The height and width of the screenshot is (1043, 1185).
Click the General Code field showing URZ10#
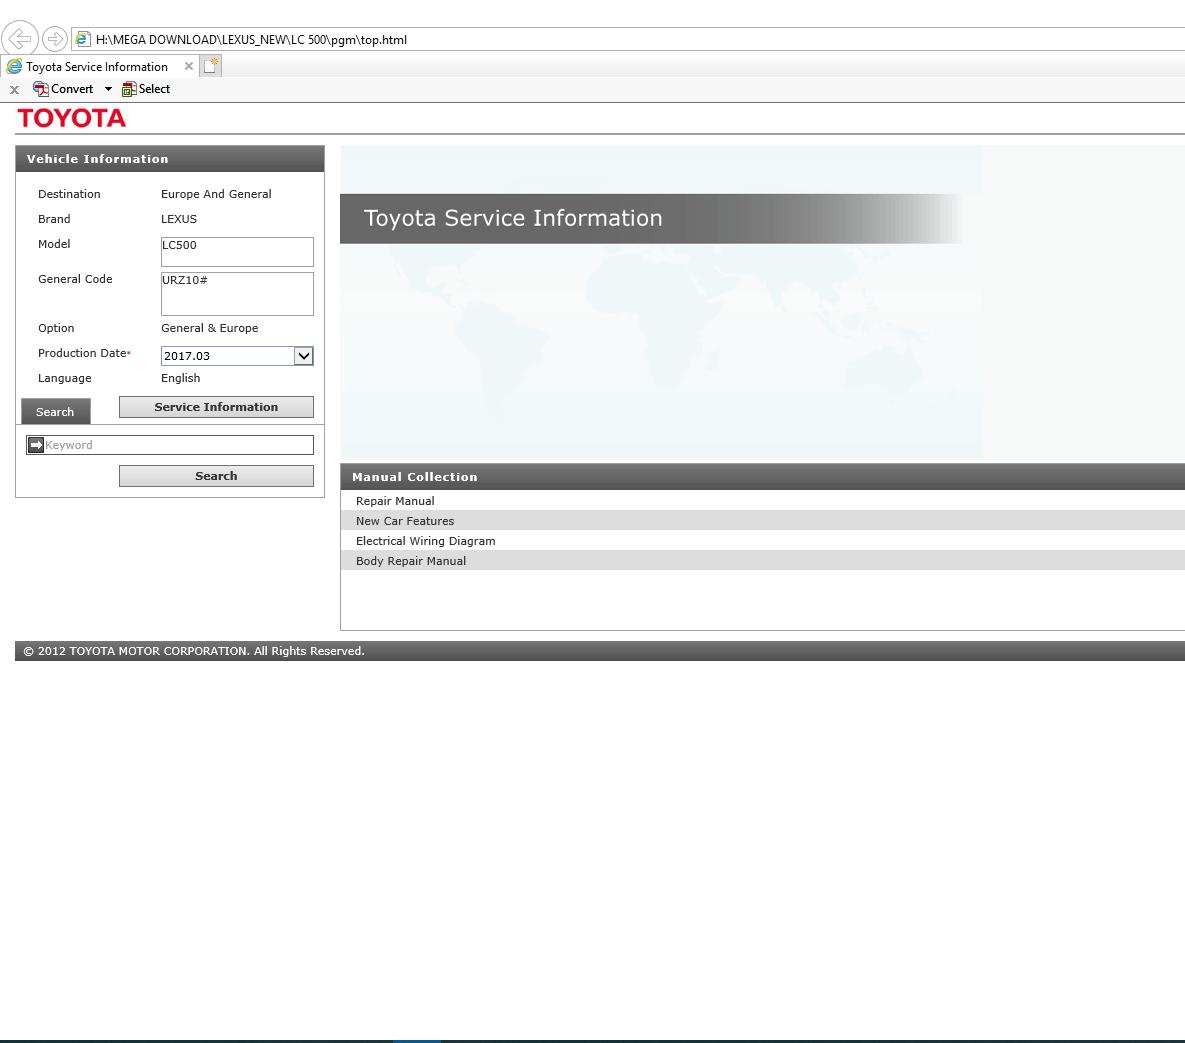(237, 294)
